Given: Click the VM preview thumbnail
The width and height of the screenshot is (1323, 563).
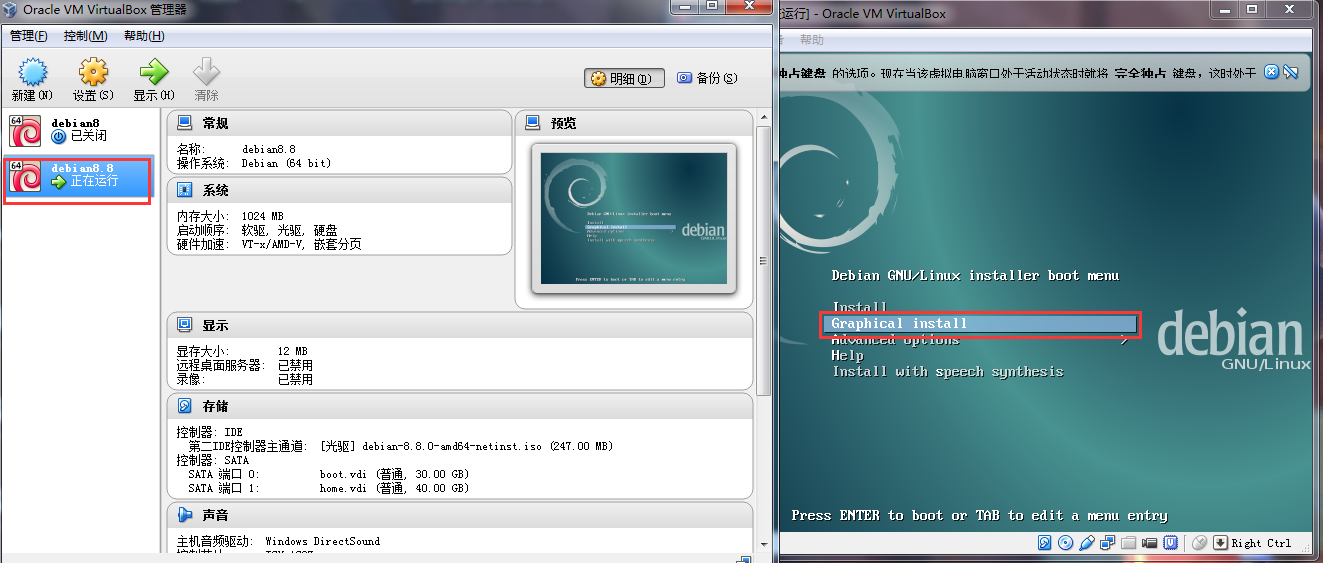Looking at the screenshot, I should click(634, 219).
